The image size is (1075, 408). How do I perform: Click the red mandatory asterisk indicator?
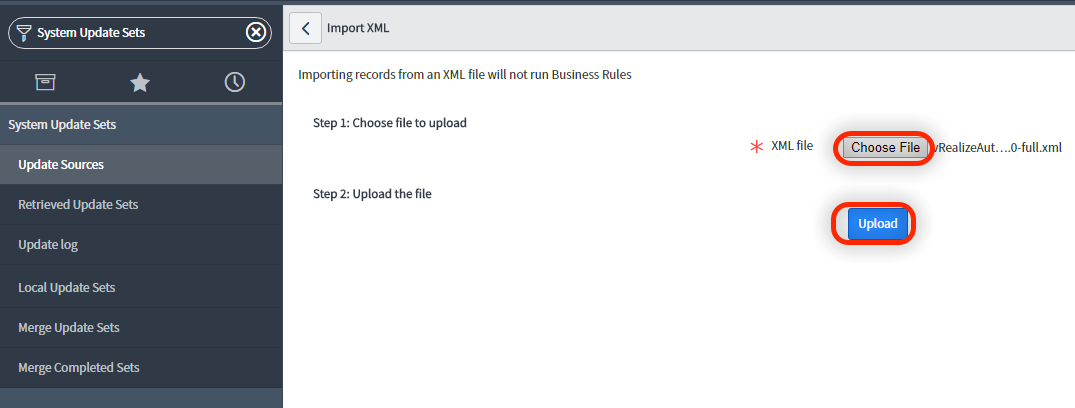coord(756,147)
